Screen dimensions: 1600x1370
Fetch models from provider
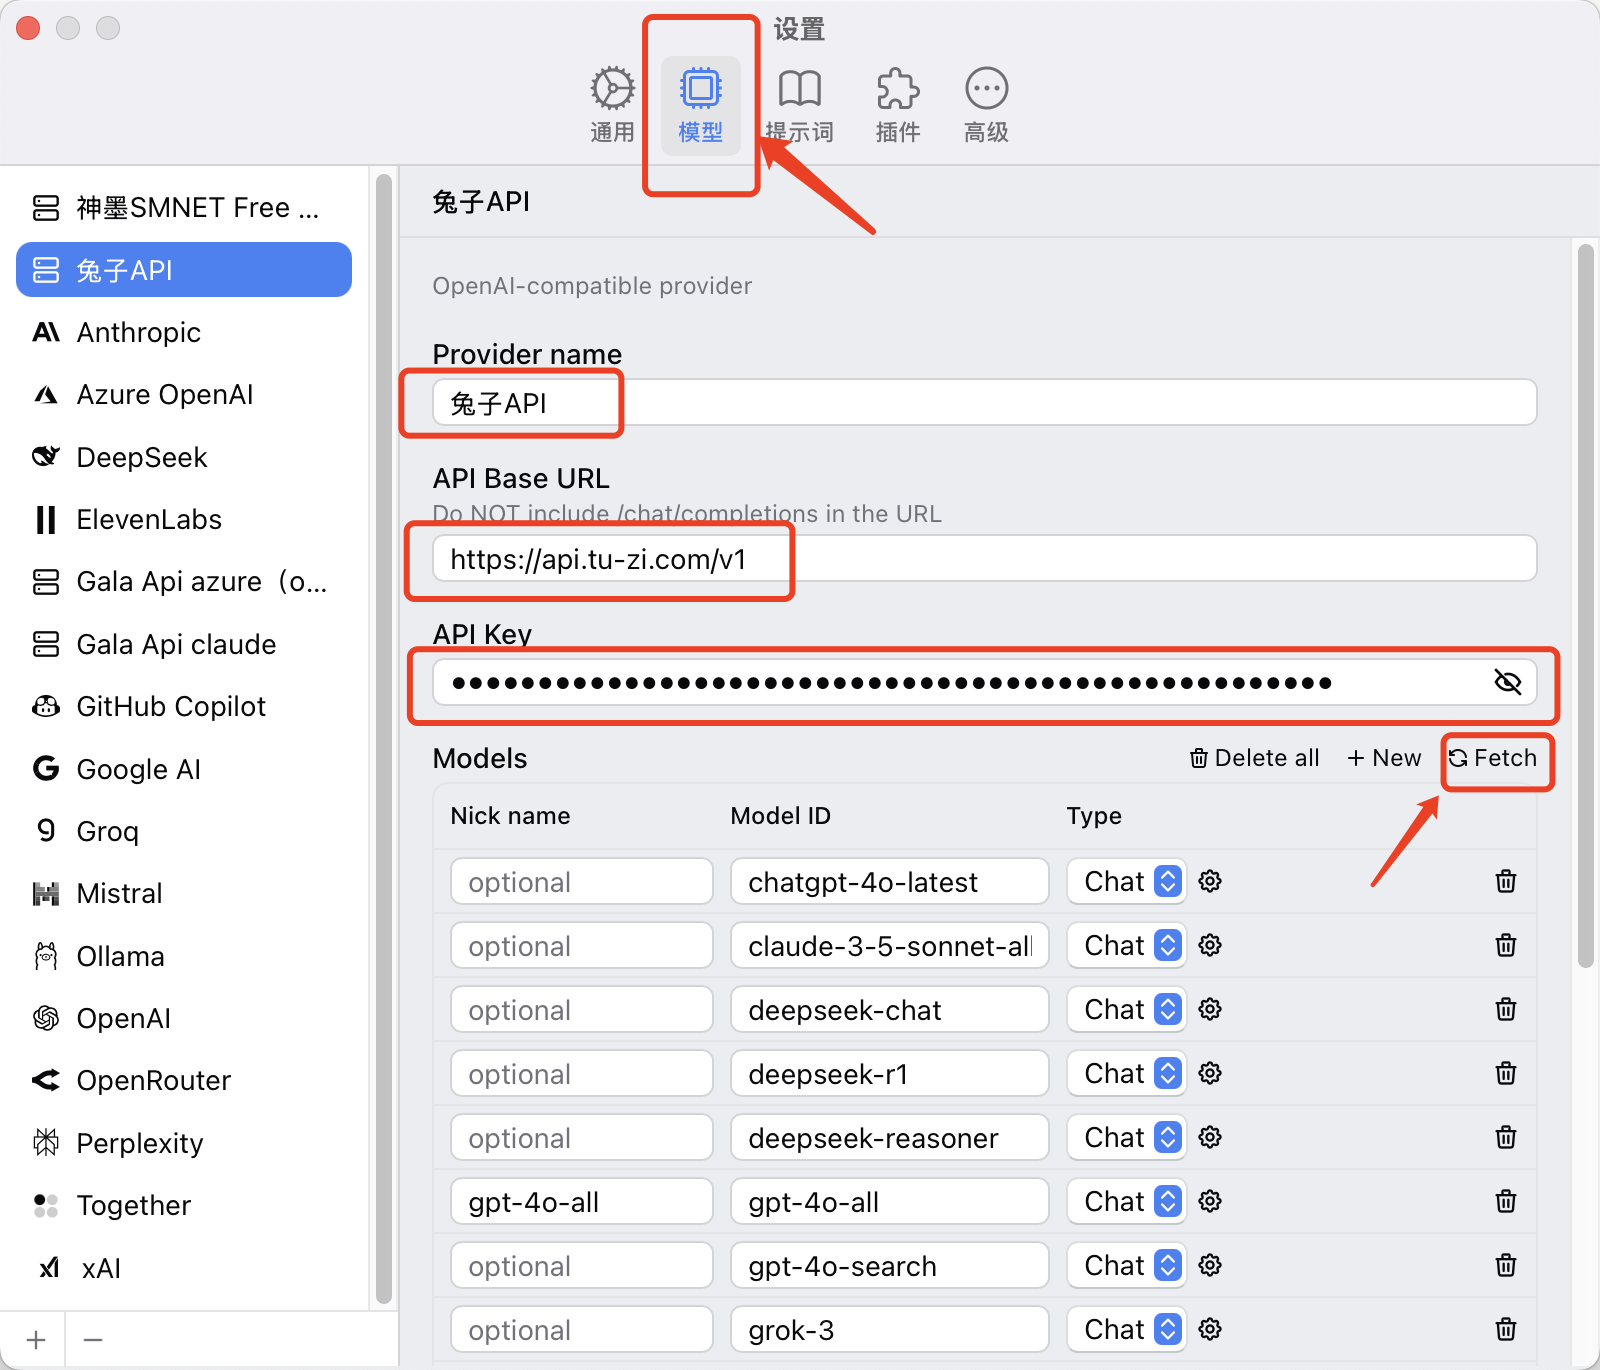[1493, 758]
